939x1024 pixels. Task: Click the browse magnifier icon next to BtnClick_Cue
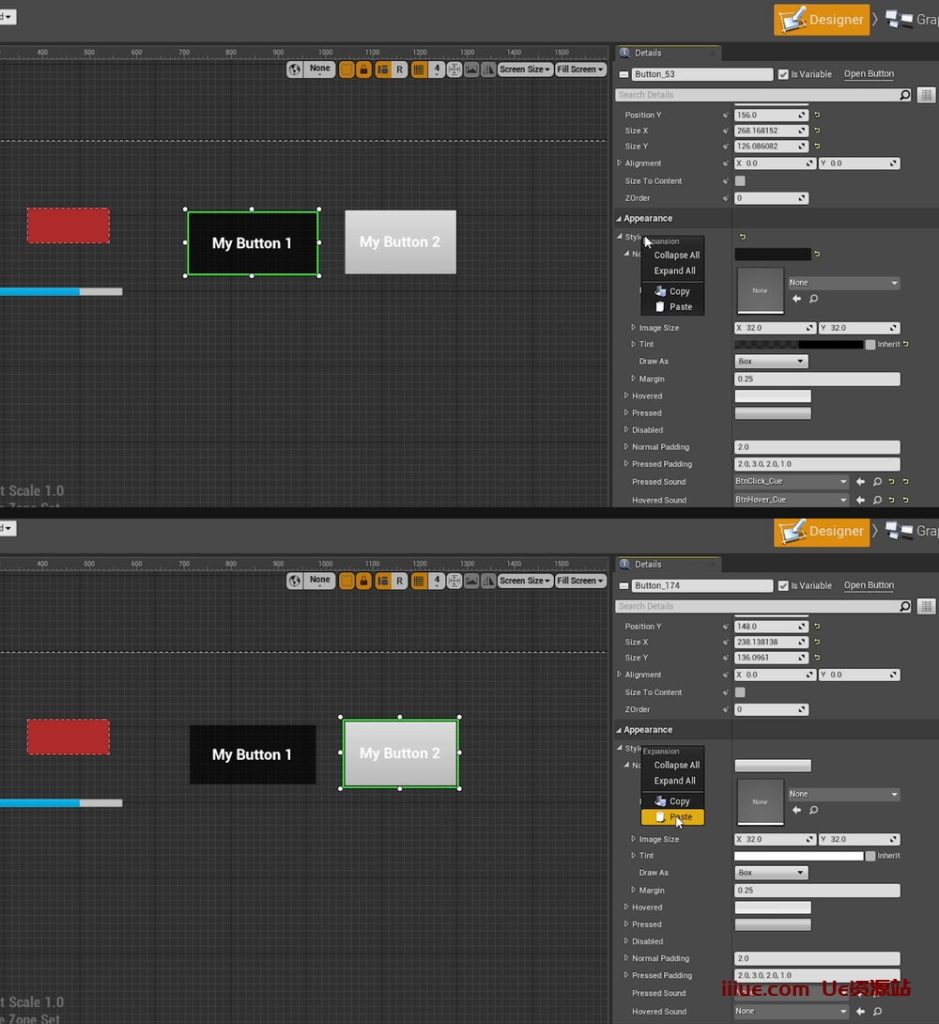pos(877,482)
